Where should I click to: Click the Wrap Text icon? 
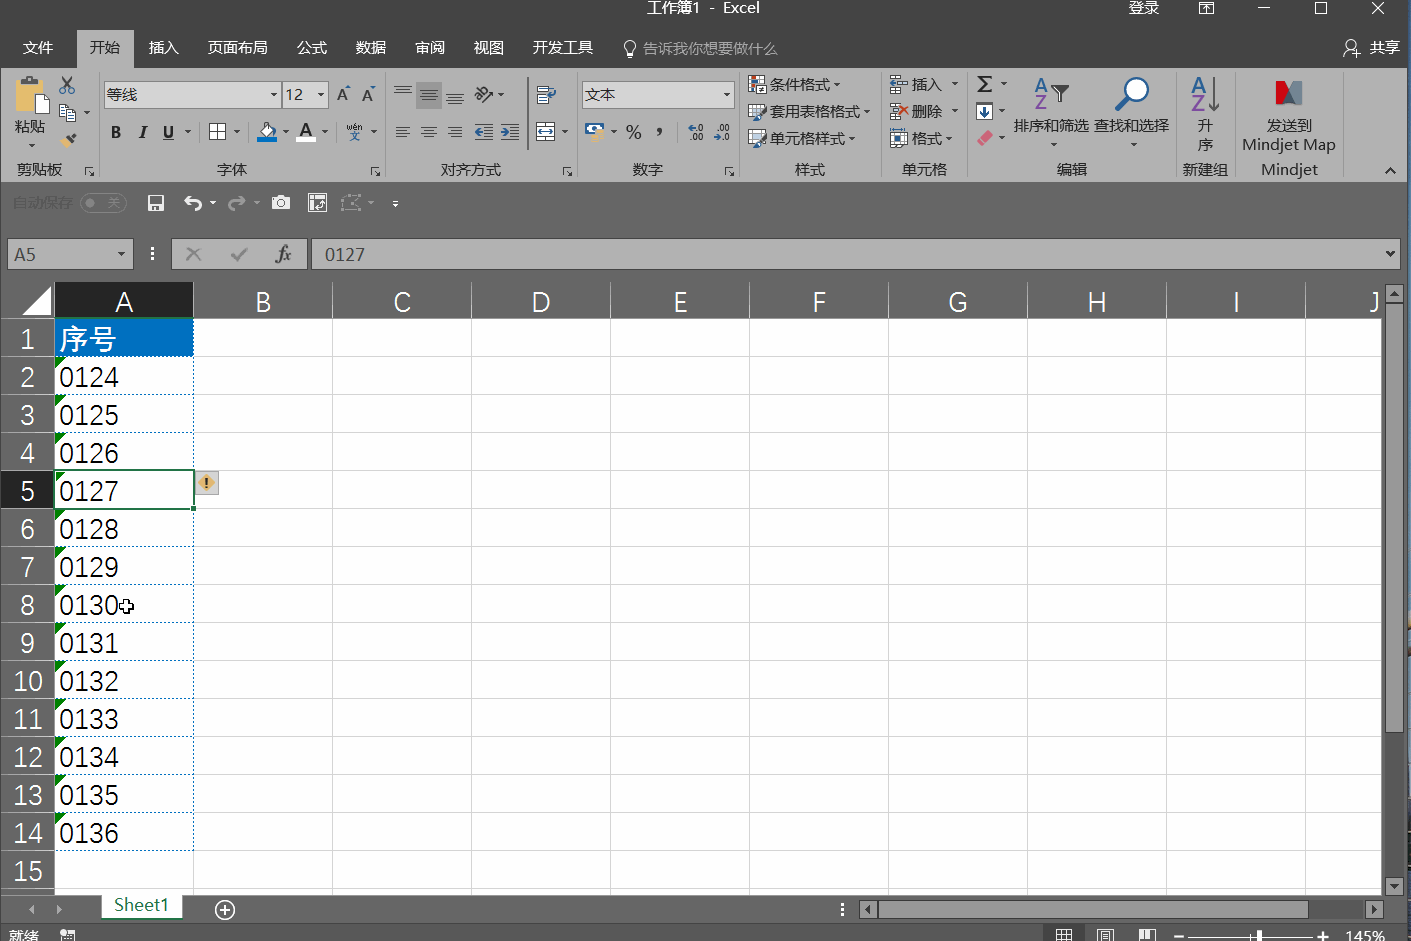coord(546,95)
